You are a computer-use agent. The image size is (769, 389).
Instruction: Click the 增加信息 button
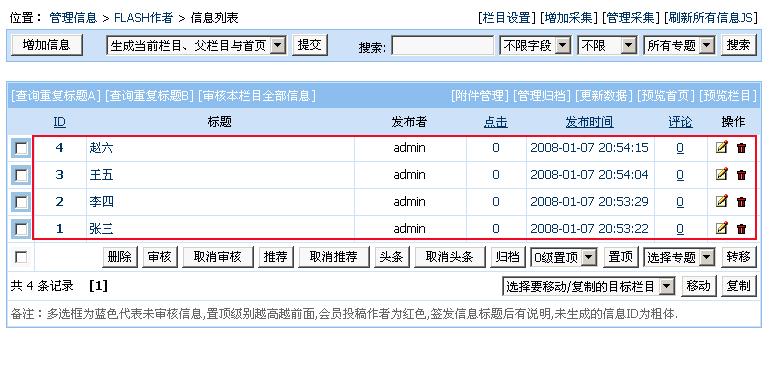(47, 45)
